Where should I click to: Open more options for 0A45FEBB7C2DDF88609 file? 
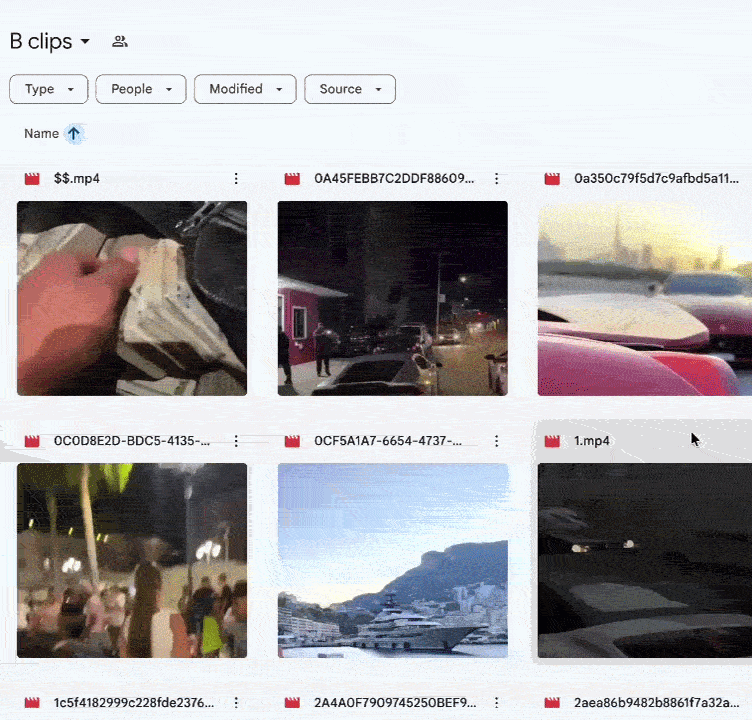pyautogui.click(x=496, y=179)
